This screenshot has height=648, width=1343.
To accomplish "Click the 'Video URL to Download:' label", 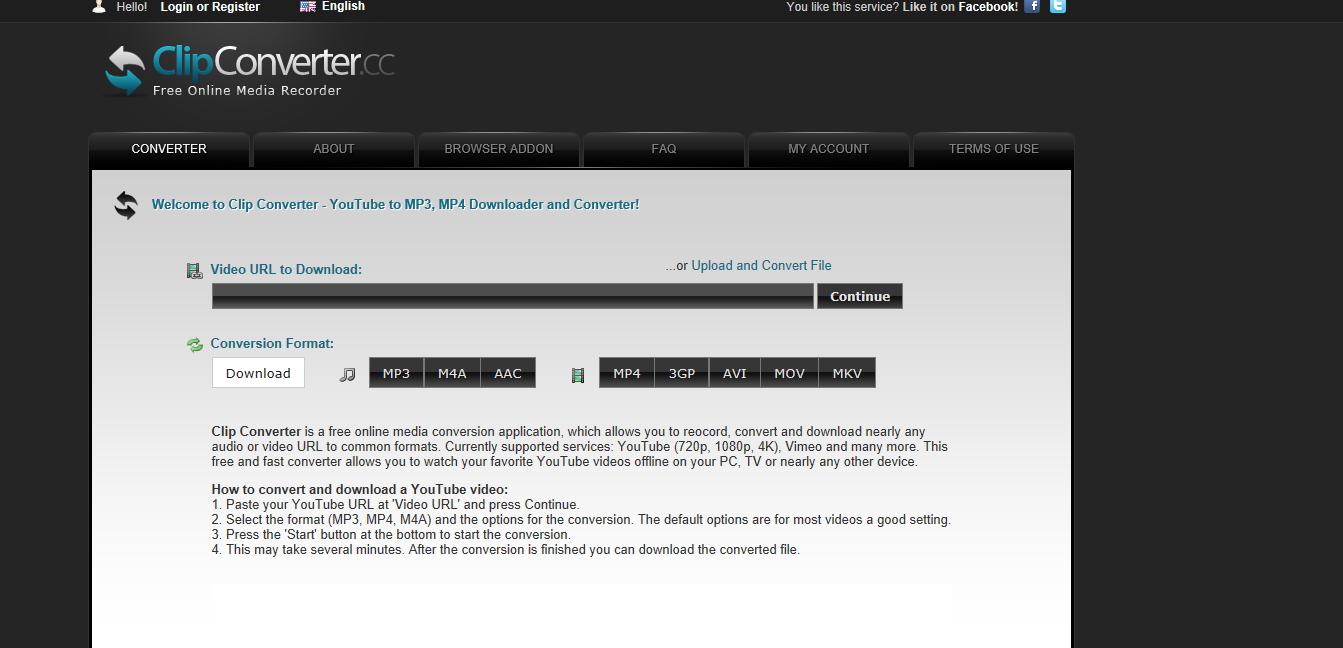I will coord(286,269).
